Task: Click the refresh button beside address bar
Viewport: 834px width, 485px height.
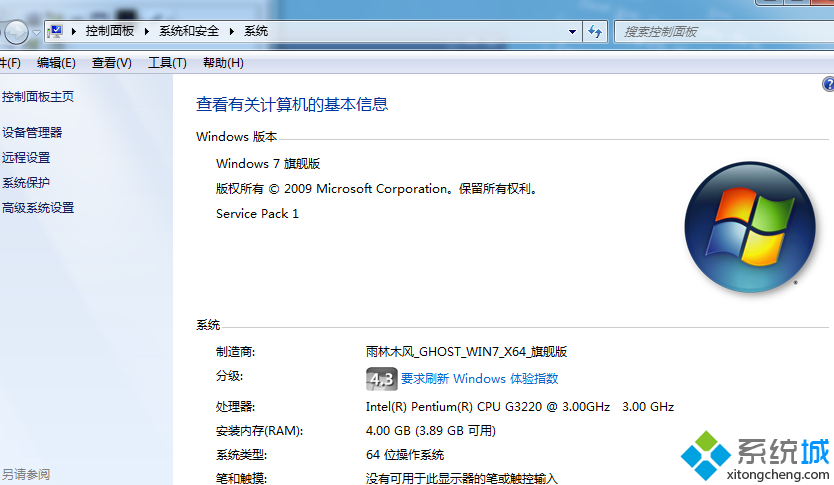Action: click(595, 32)
